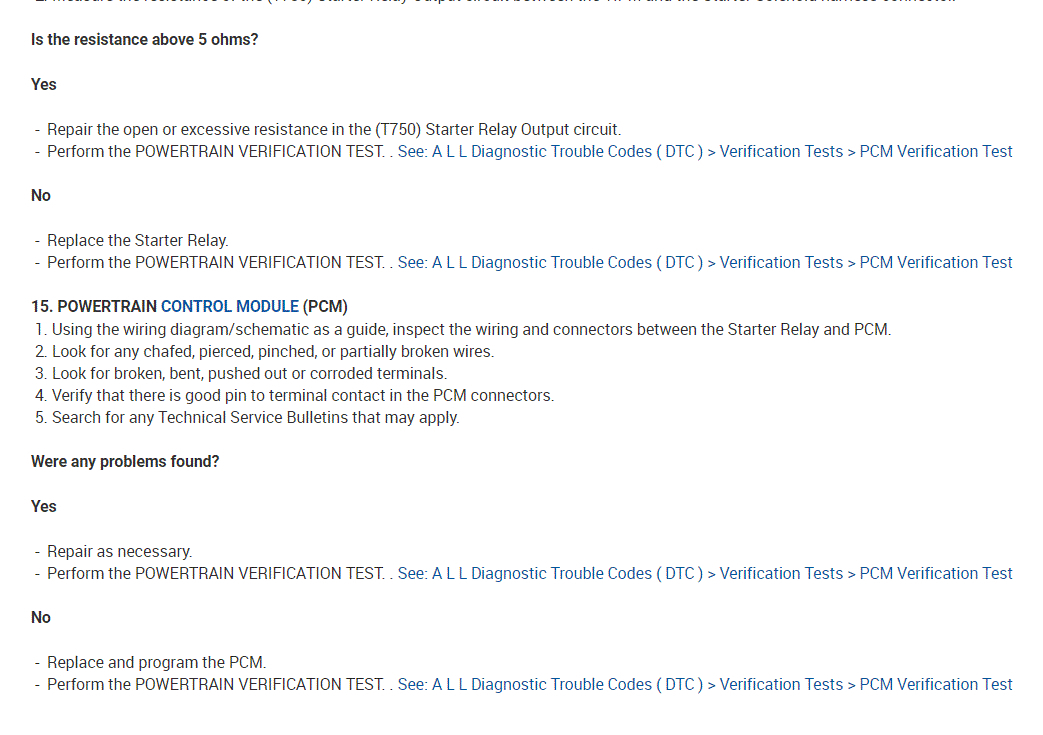Click "Yes" above "Repair as necessary"
Screen dimensions: 1043x735
pos(44,507)
